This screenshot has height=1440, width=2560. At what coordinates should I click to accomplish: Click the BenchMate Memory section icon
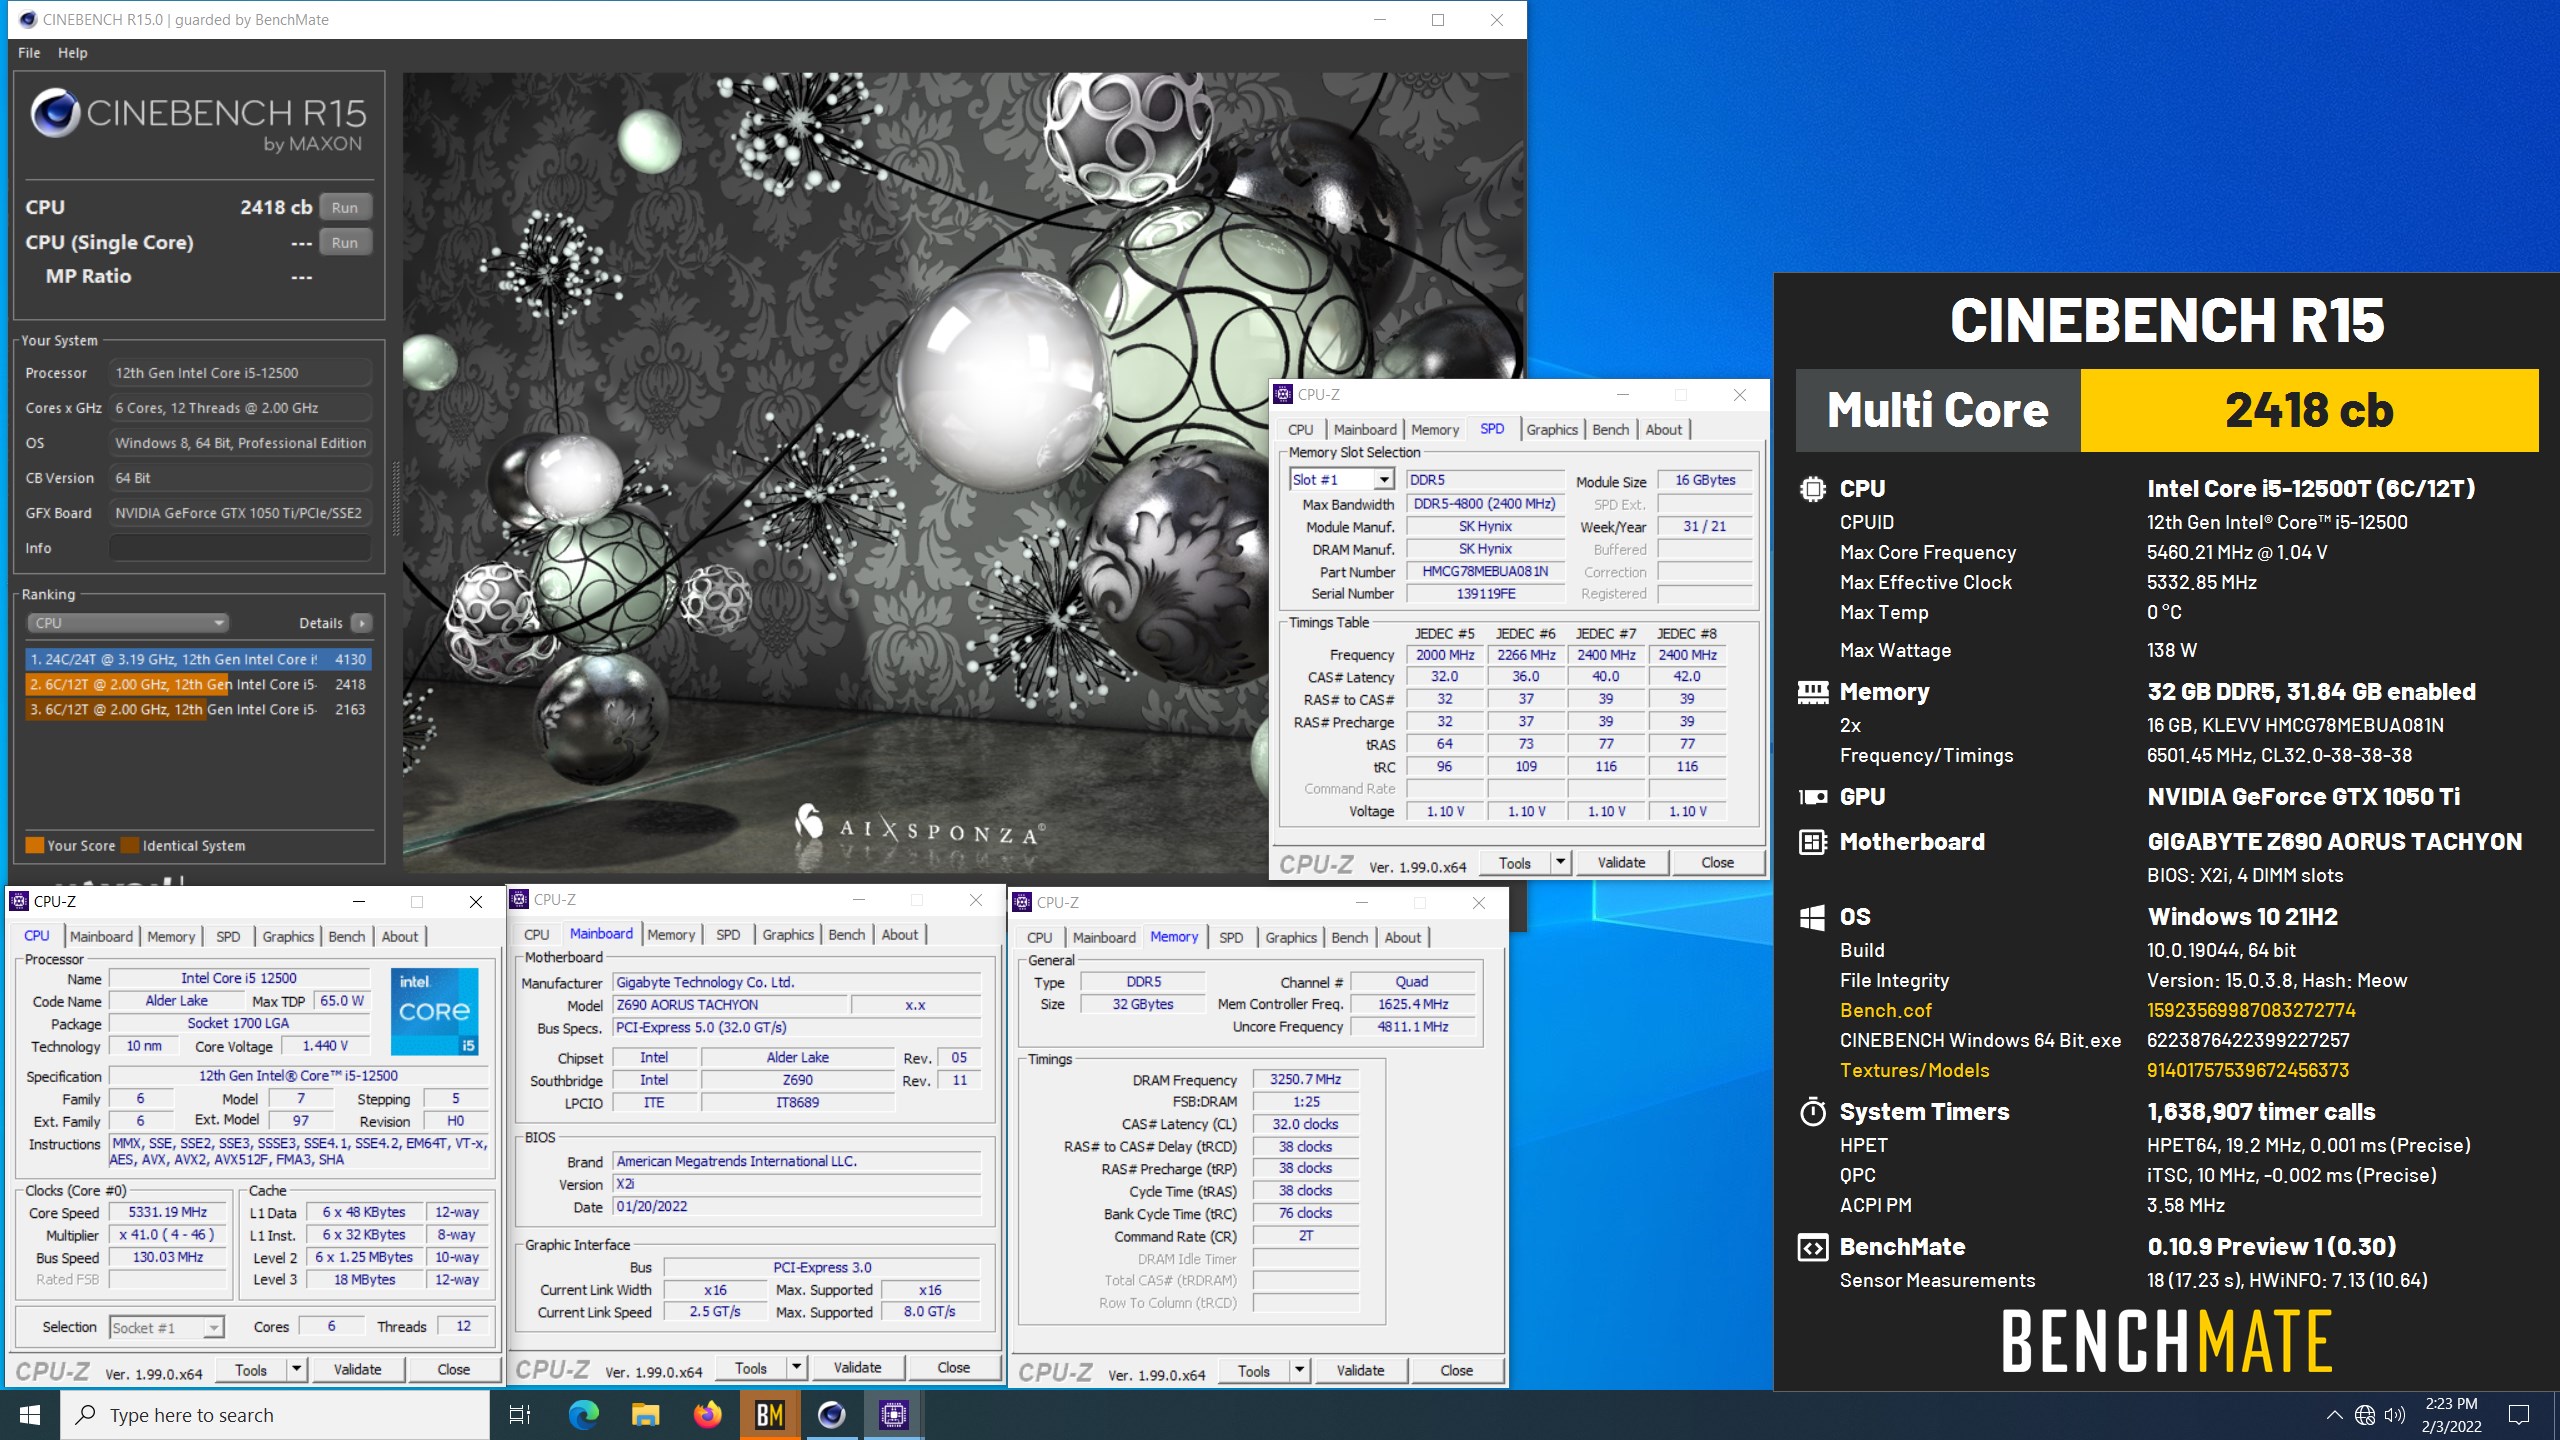point(1812,692)
